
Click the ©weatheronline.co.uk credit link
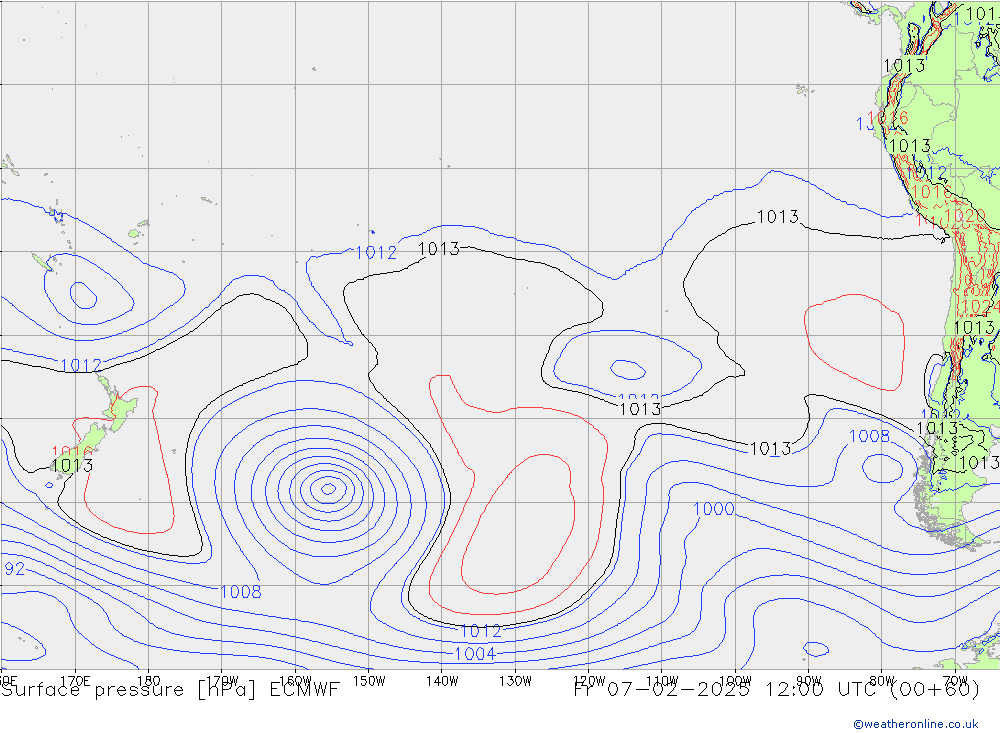pos(915,724)
